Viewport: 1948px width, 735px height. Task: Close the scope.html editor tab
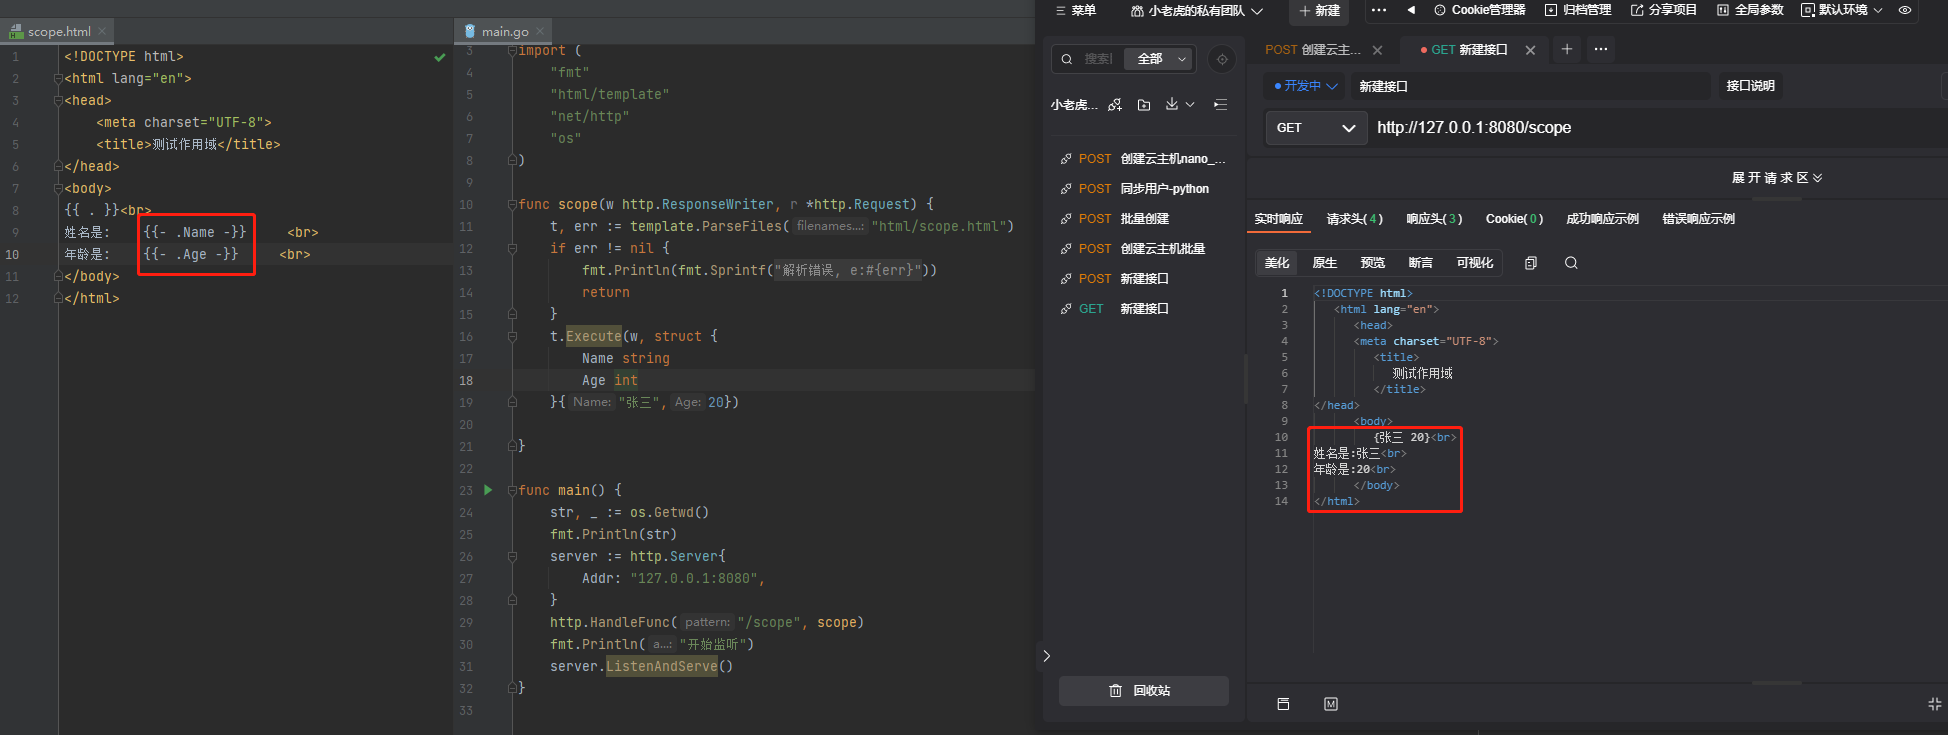102,32
